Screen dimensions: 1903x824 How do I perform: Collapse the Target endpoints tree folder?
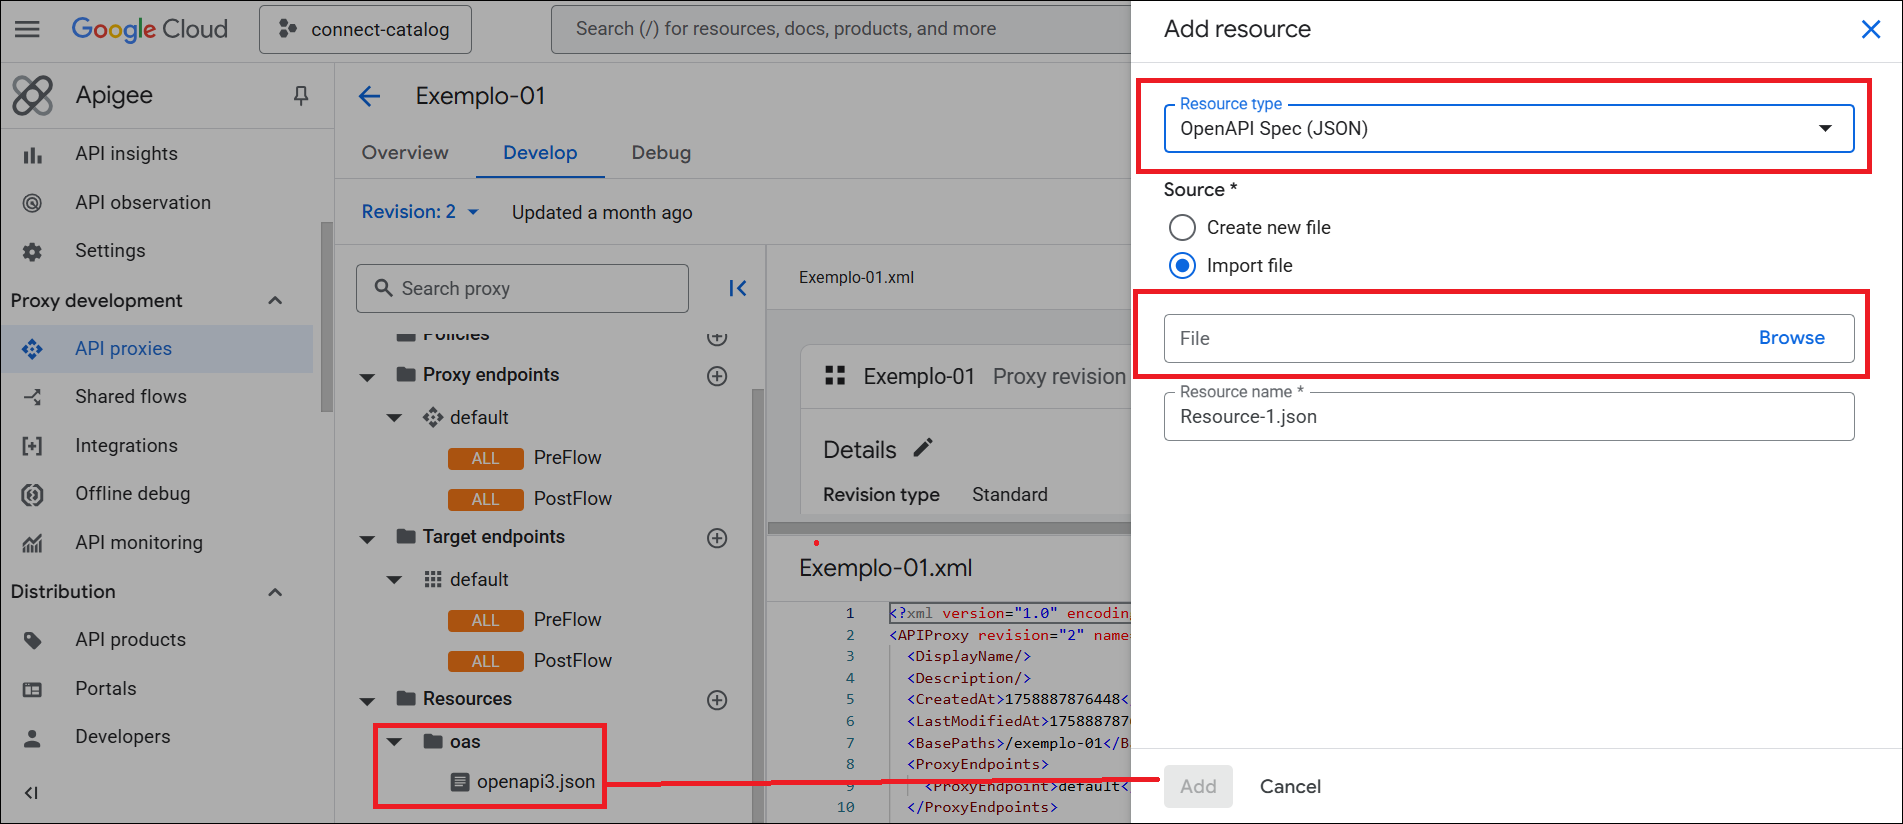tap(367, 539)
